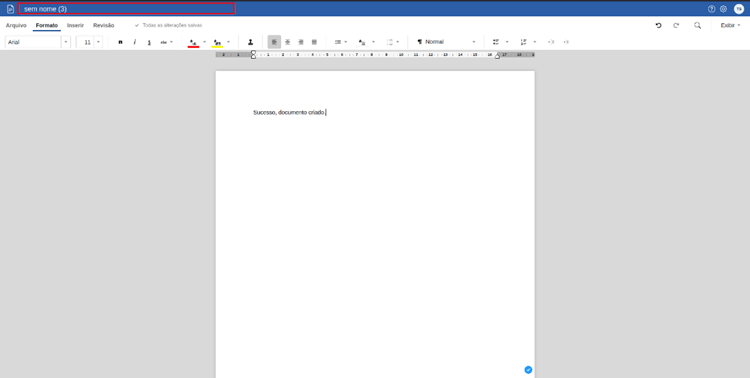Center the paragraph
750x378 pixels.
(x=287, y=42)
